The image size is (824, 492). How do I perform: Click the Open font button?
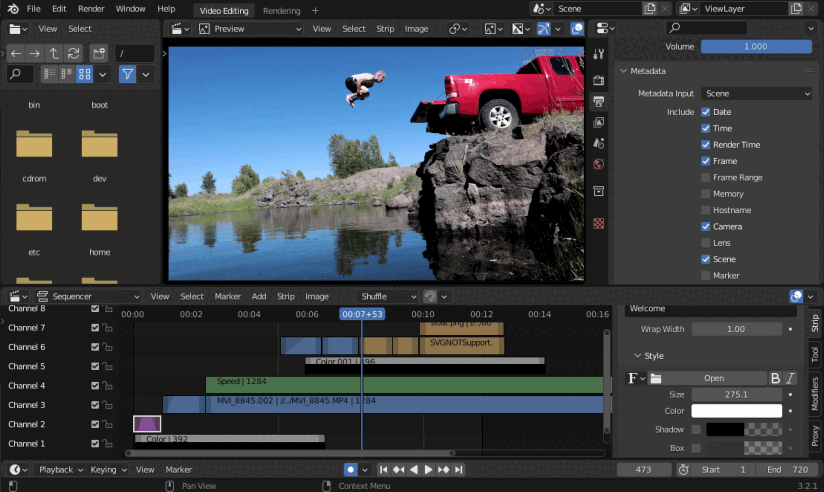point(713,378)
